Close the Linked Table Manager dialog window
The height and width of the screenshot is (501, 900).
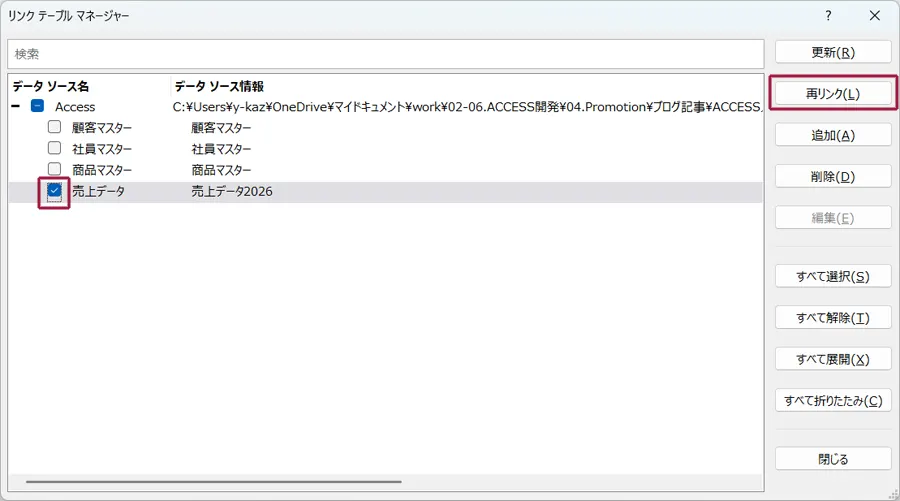(x=874, y=16)
